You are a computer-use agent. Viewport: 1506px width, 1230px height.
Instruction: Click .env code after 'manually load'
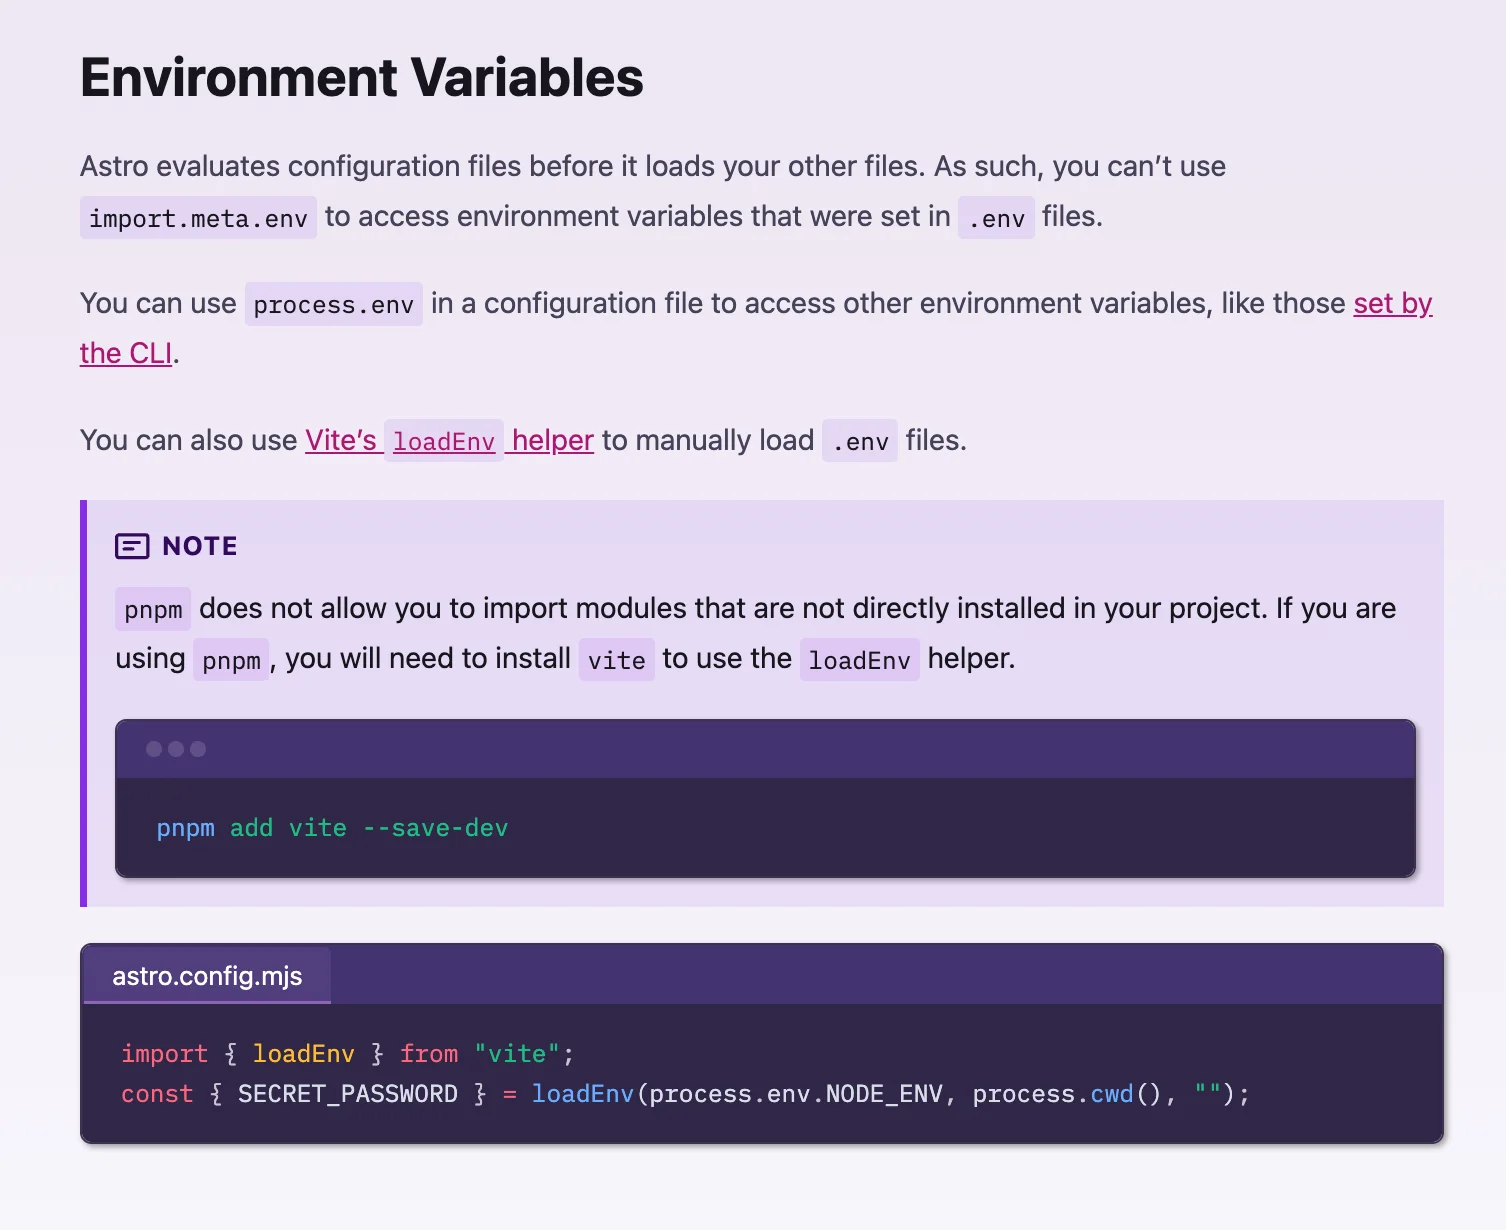(860, 441)
